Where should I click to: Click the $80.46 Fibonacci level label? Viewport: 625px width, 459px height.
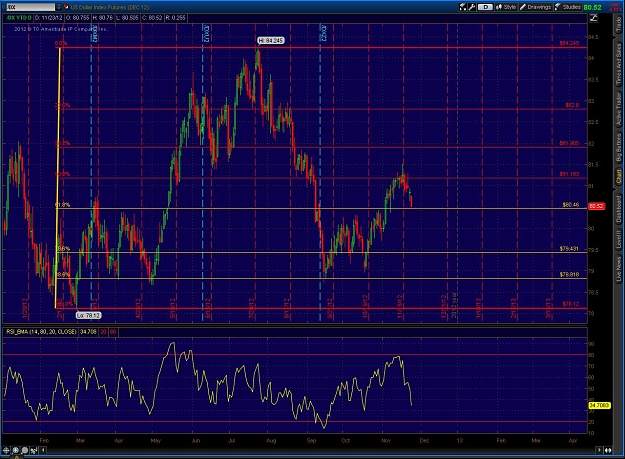571,204
